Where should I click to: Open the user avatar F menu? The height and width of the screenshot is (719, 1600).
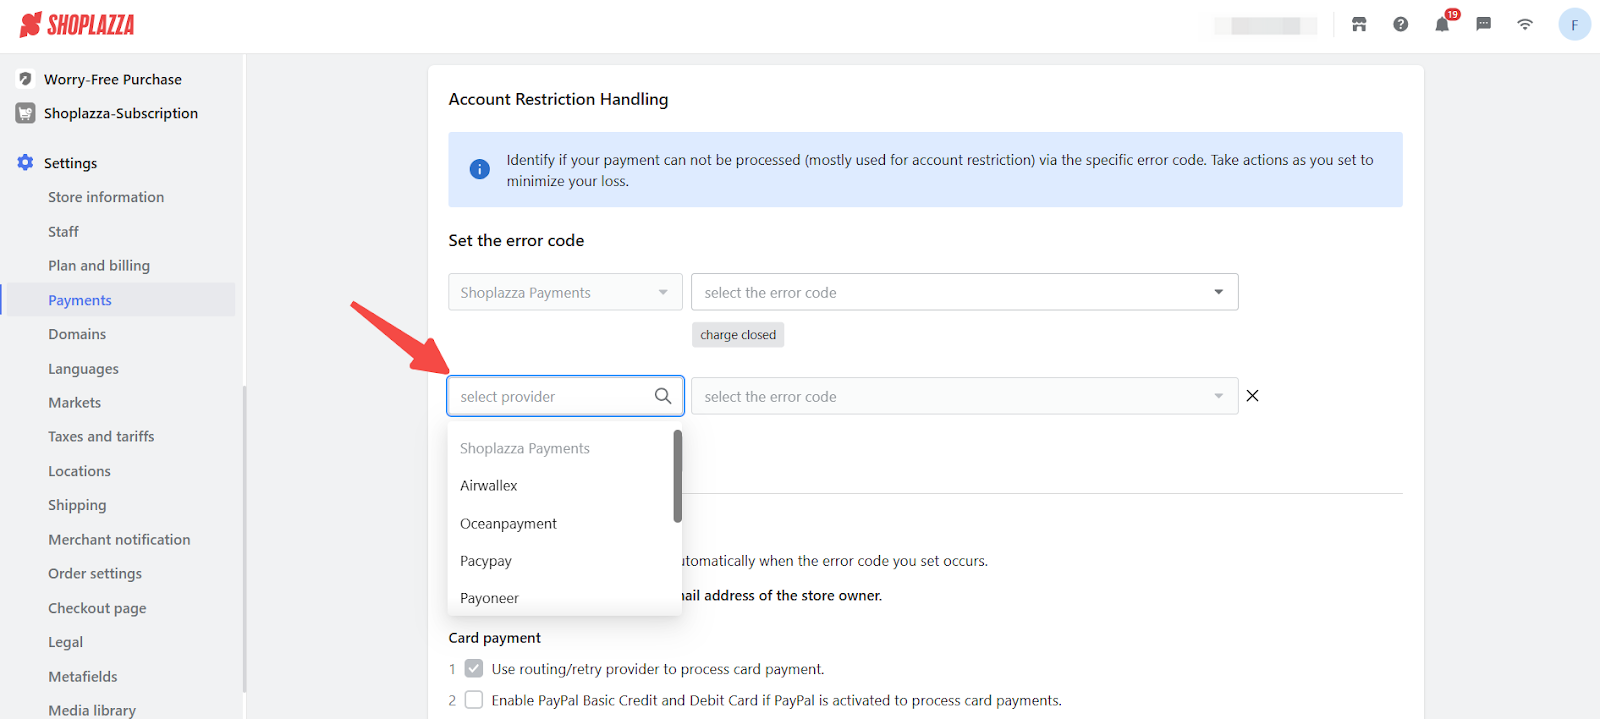[1575, 25]
